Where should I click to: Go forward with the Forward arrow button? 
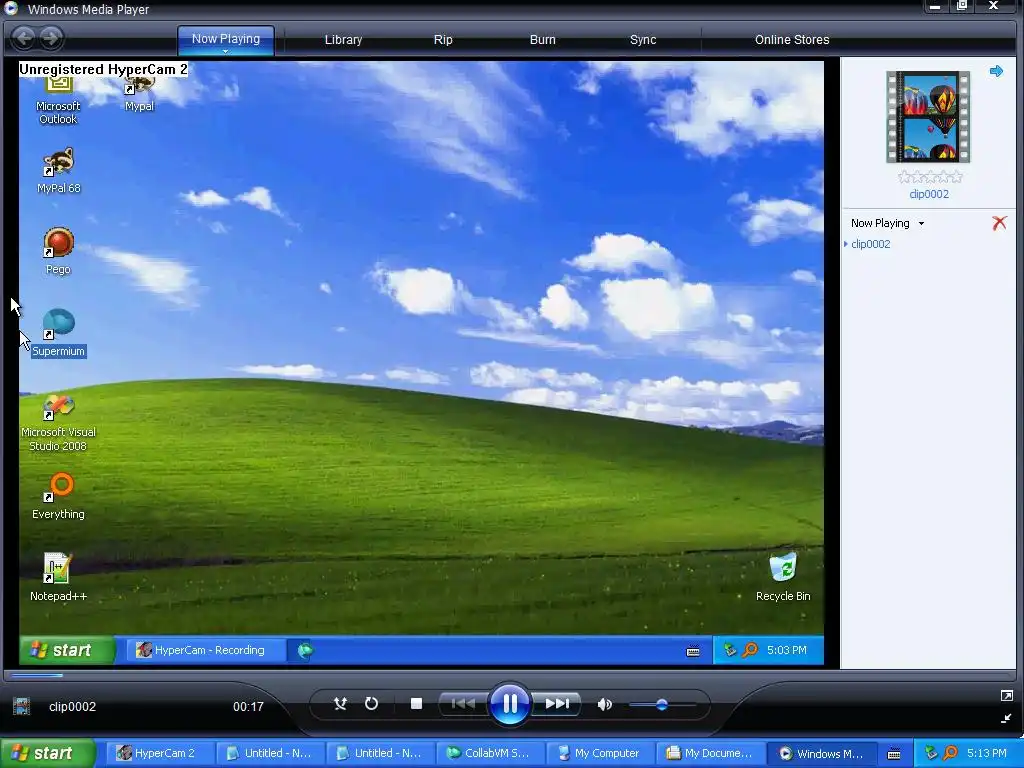tap(51, 38)
